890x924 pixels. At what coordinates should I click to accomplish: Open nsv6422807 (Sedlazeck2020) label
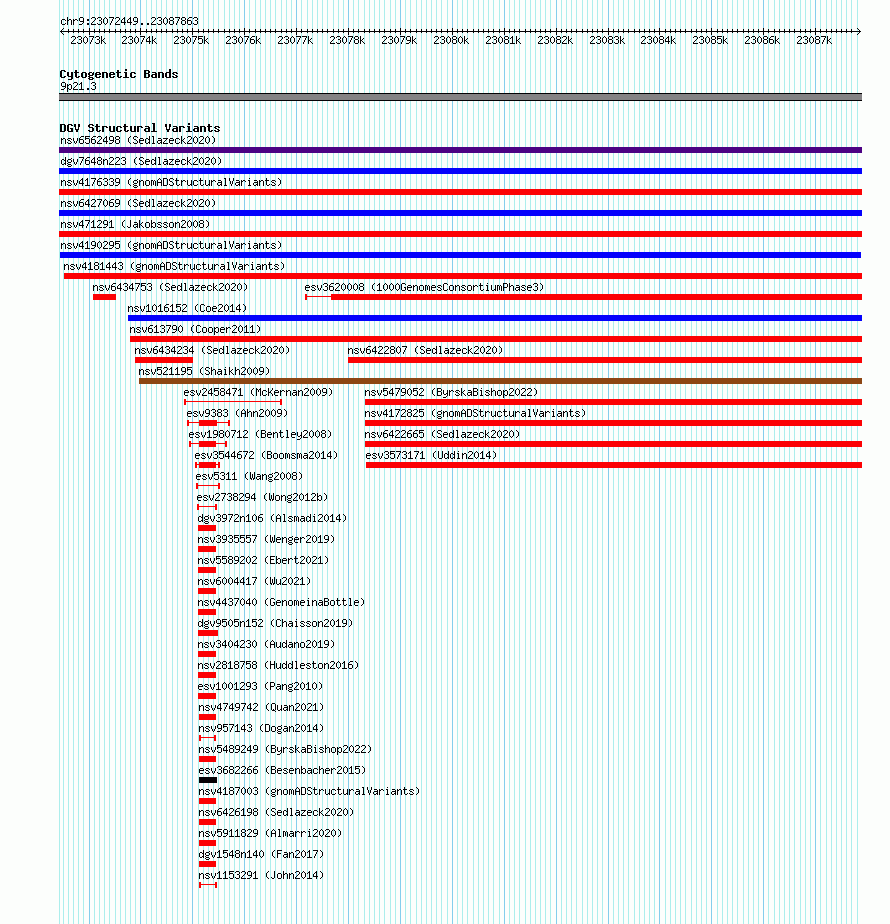pos(425,351)
